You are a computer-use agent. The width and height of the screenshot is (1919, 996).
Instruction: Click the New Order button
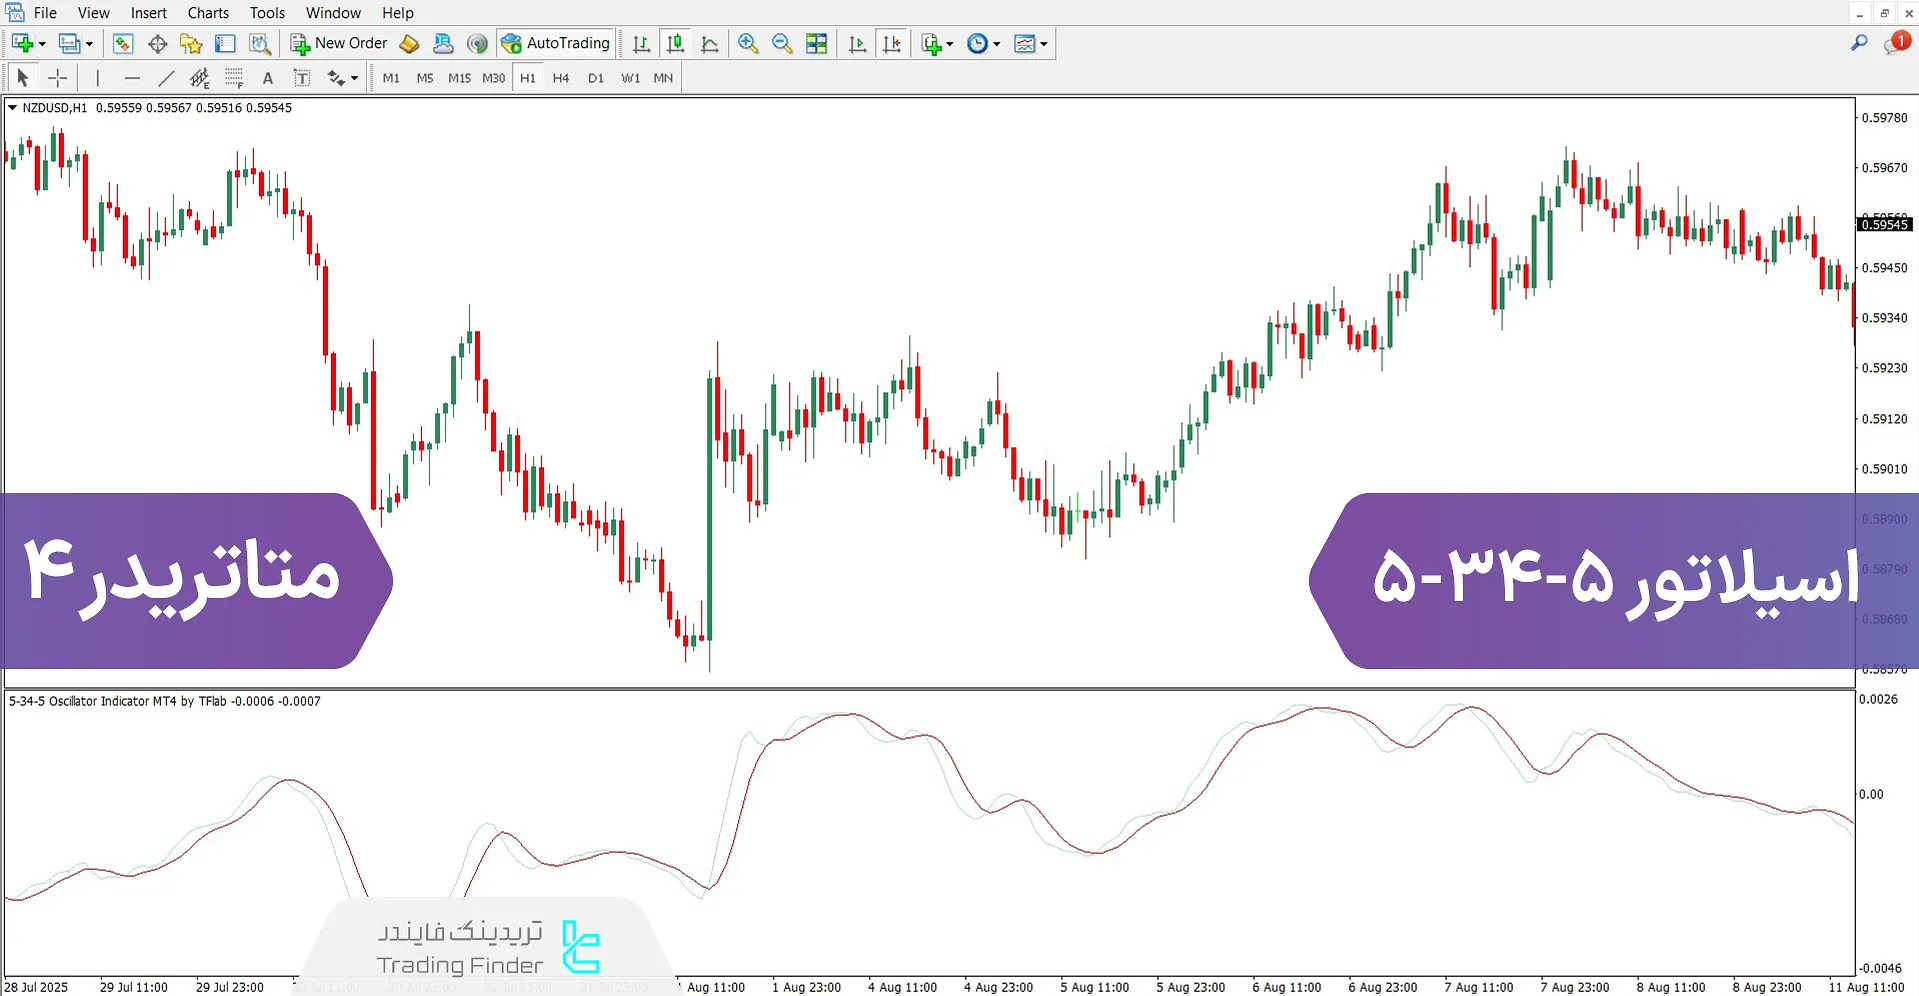(x=339, y=43)
